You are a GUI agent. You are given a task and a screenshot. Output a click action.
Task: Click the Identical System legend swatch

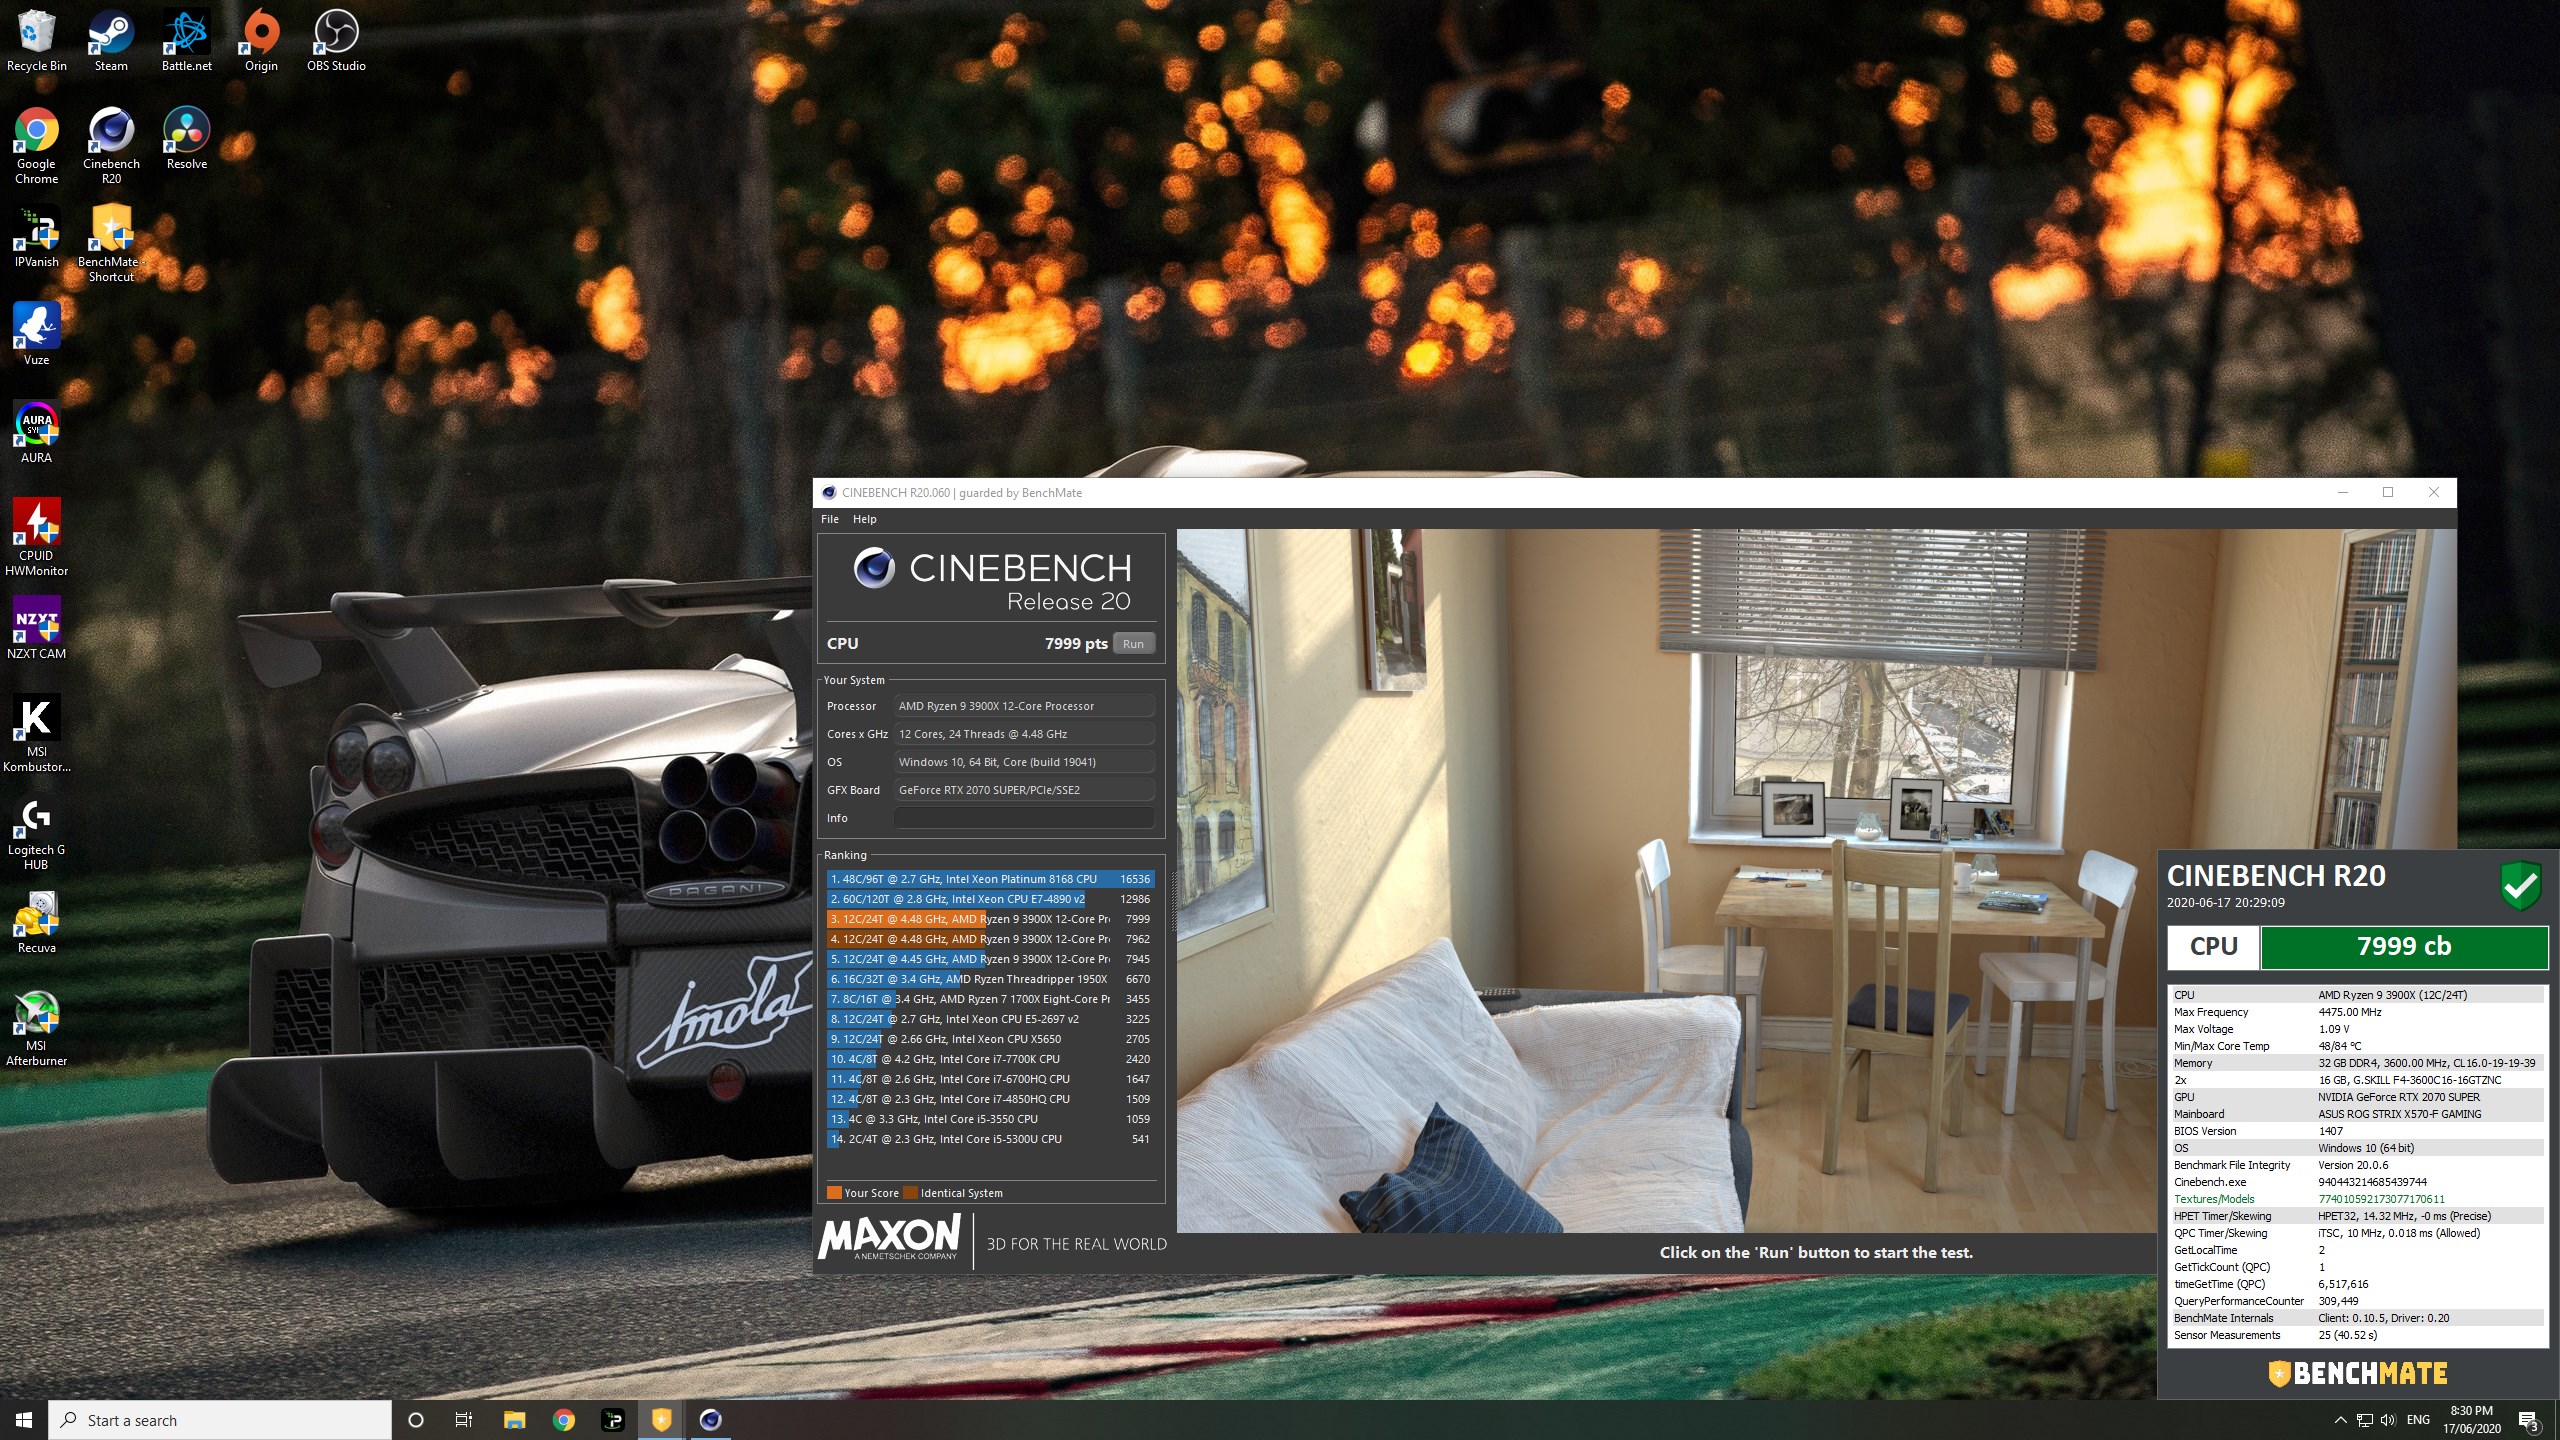coord(910,1193)
